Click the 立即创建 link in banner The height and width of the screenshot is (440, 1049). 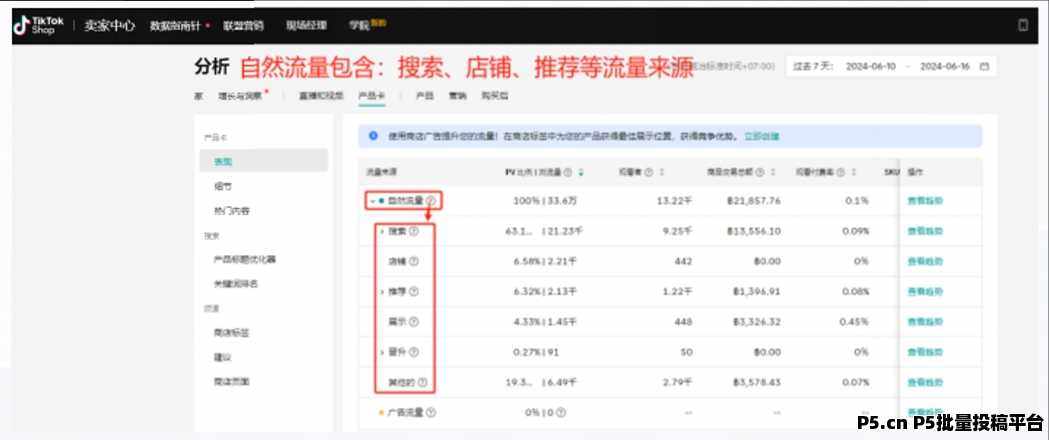click(762, 136)
